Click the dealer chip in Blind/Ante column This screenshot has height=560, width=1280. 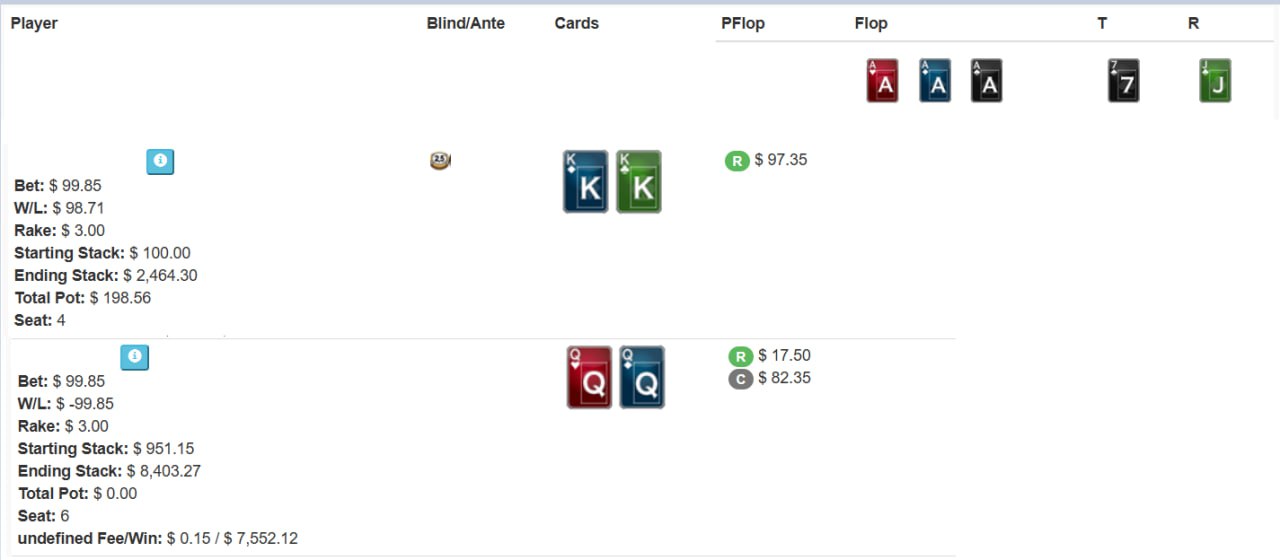point(439,160)
